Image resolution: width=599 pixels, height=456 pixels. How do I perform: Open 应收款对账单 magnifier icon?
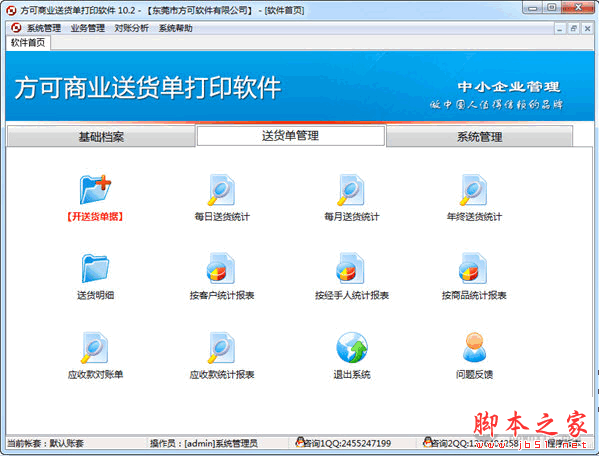point(95,348)
